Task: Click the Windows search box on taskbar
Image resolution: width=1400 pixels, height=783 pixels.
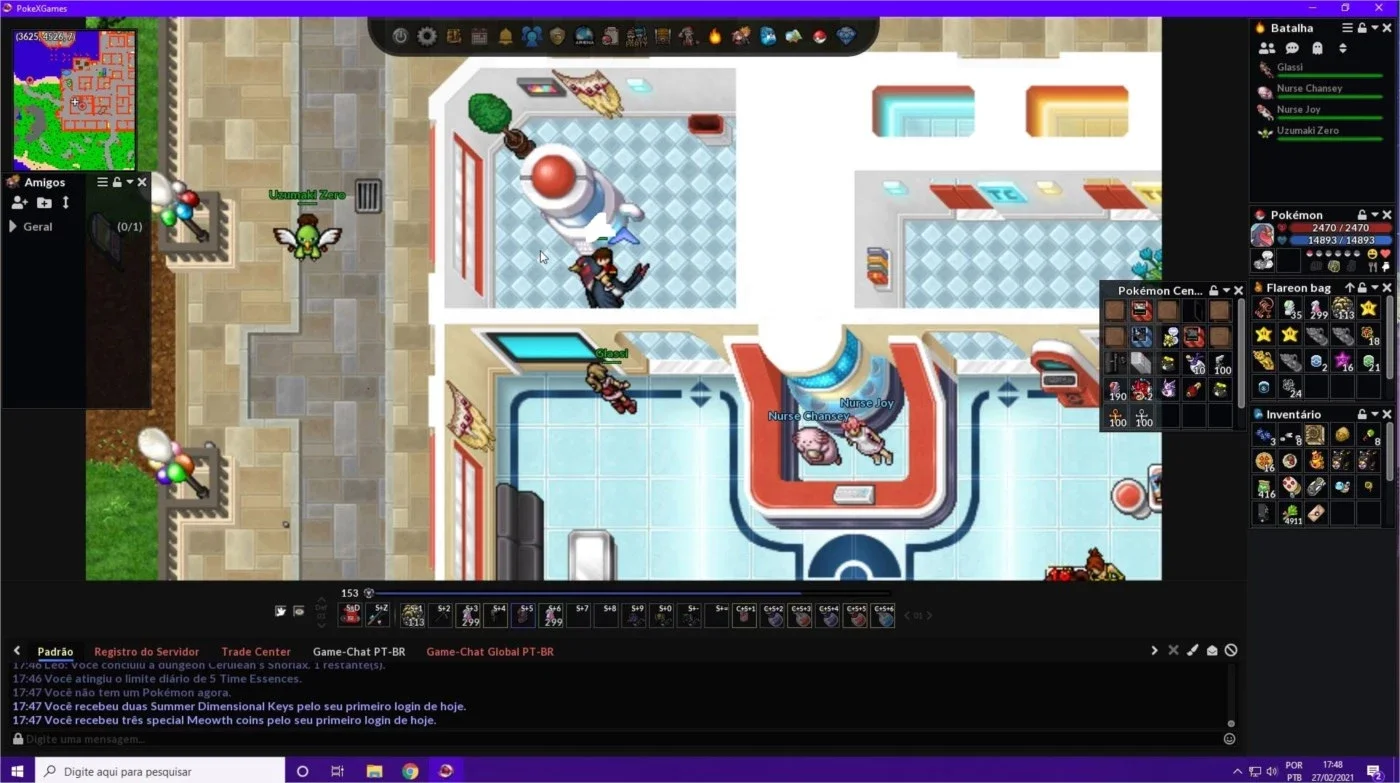Action: 160,771
